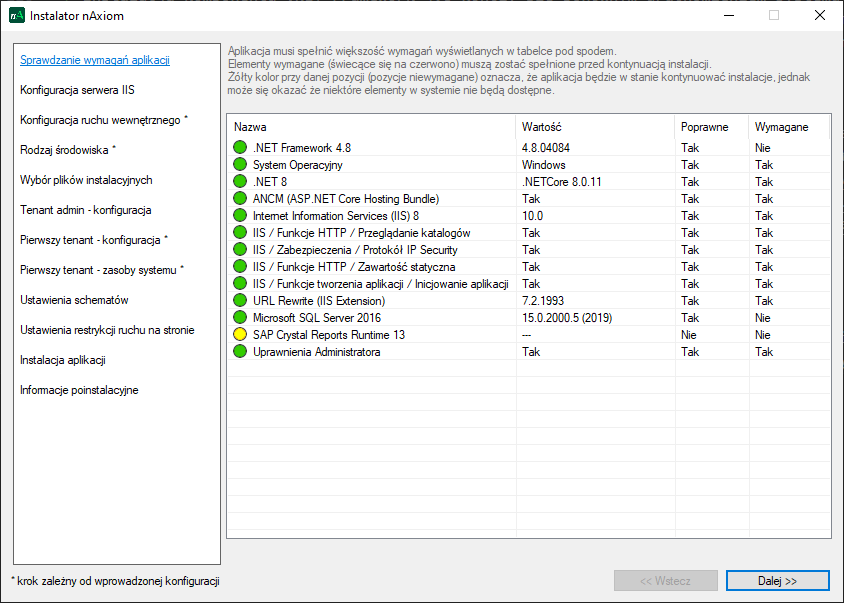This screenshot has width=844, height=603.
Task: Click the URL Rewrite (IIS Extension) name
Action: click(319, 301)
